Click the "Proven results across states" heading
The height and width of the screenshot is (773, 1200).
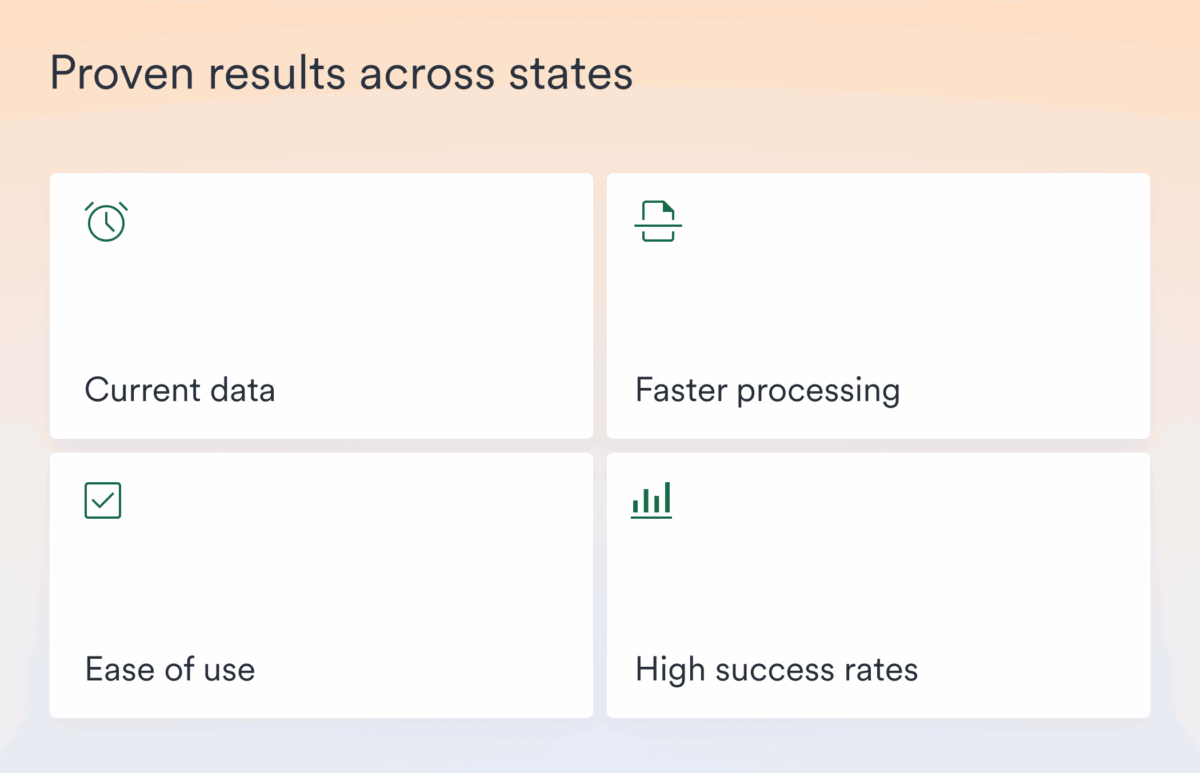(341, 74)
